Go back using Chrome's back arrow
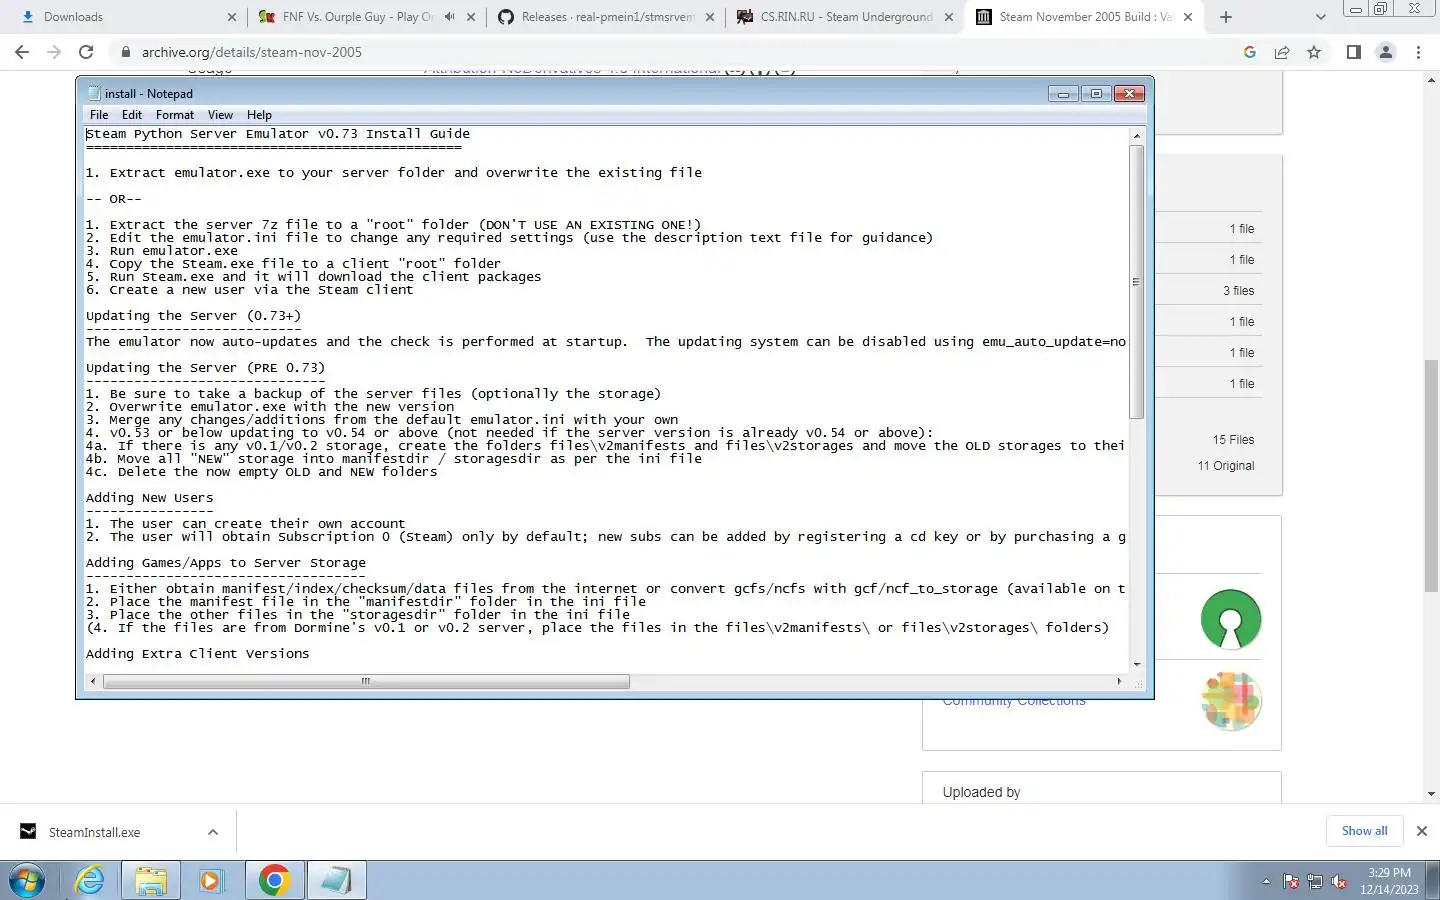Image resolution: width=1440 pixels, height=900 pixels. pyautogui.click(x=22, y=52)
